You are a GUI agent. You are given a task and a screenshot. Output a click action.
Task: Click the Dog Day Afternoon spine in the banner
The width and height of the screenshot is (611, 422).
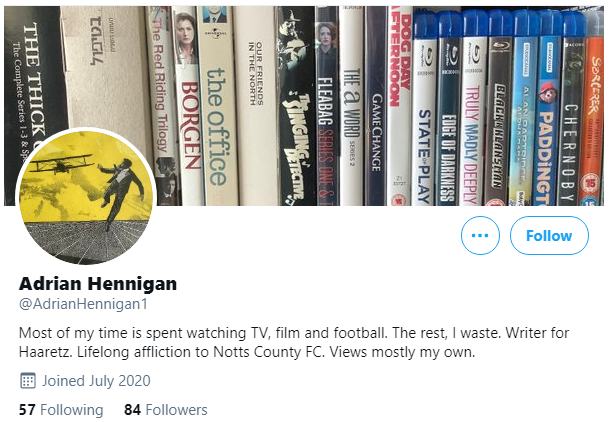(x=400, y=100)
